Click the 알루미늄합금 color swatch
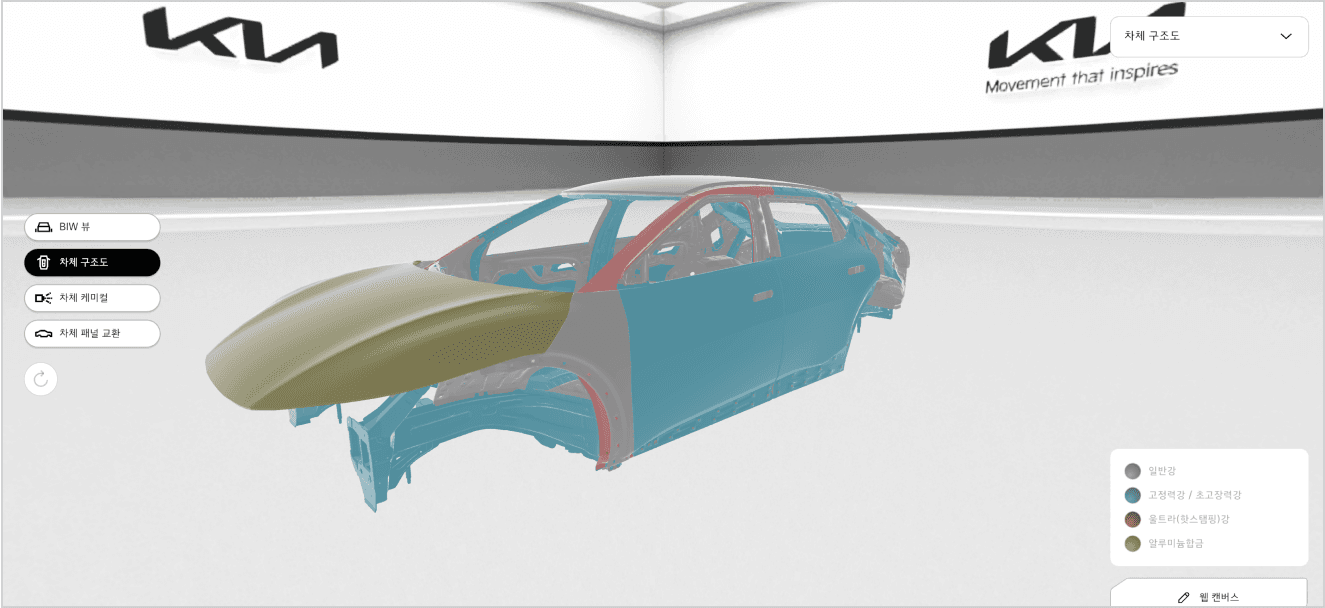The width and height of the screenshot is (1325, 608). [x=1133, y=544]
